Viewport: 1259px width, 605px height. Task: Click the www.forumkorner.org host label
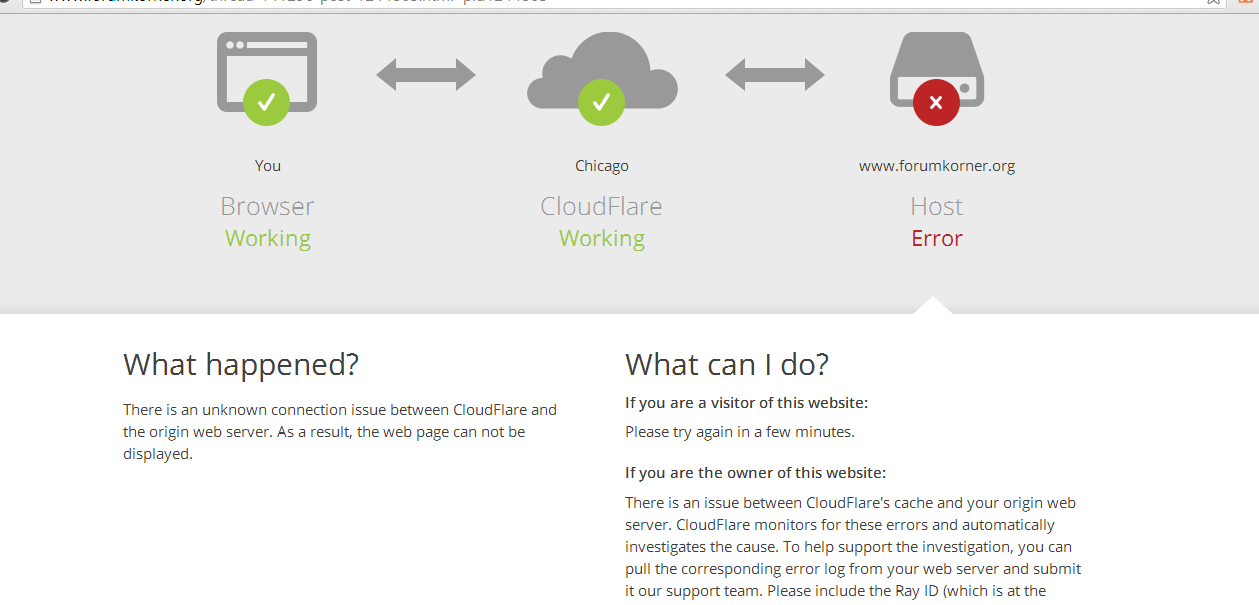coord(937,166)
